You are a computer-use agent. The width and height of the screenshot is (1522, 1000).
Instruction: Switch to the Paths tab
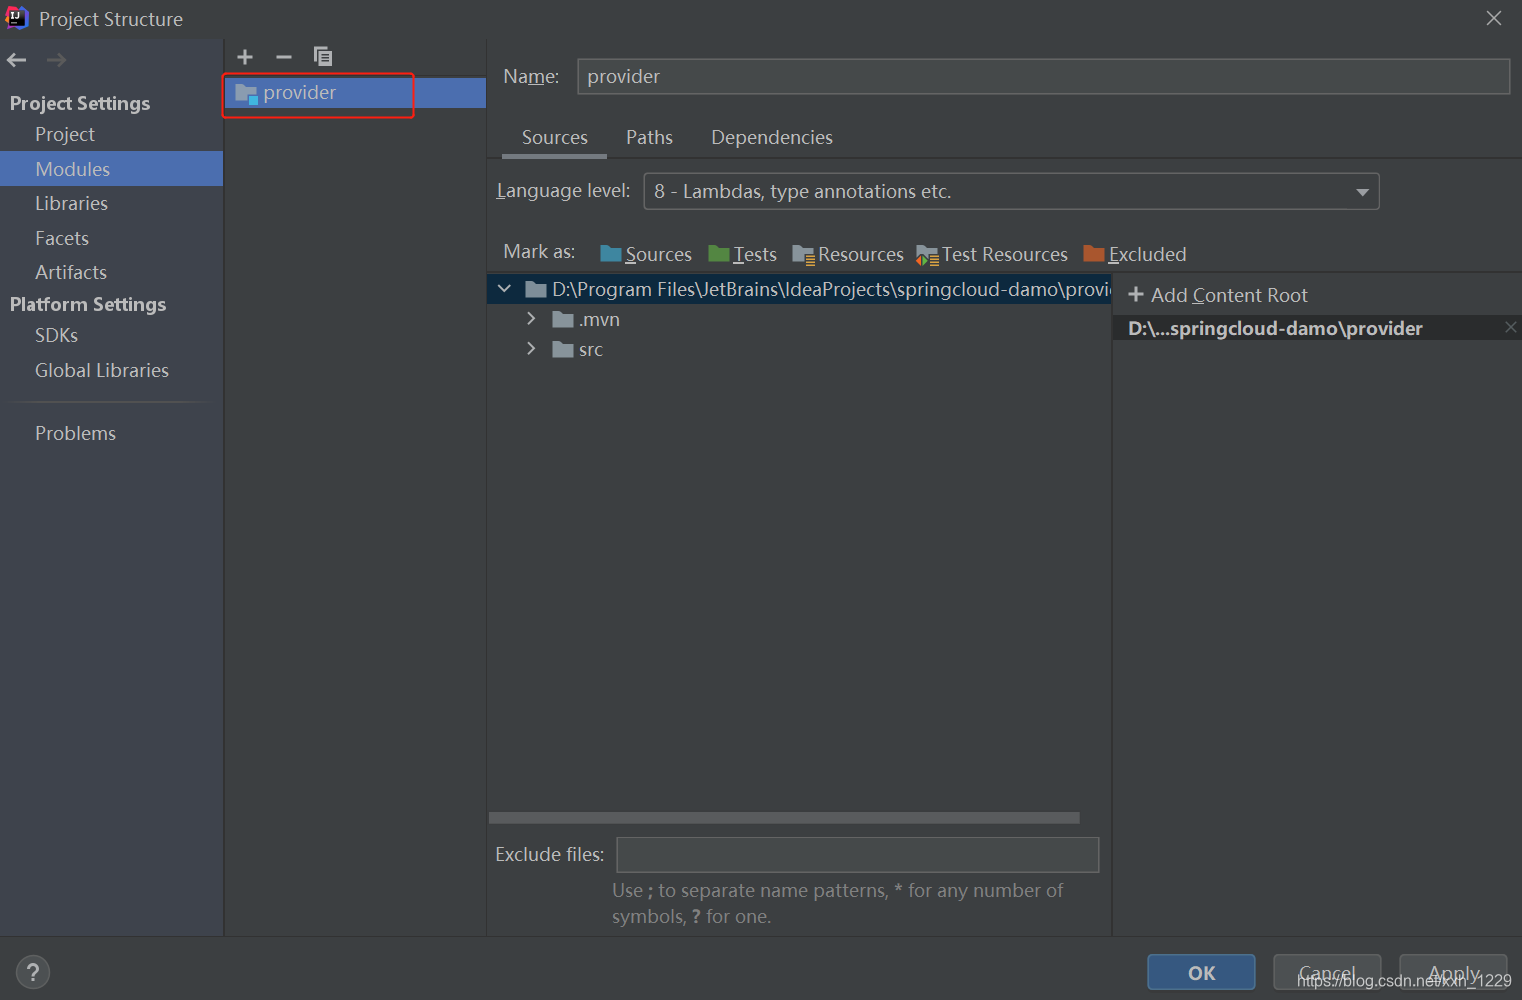point(650,138)
